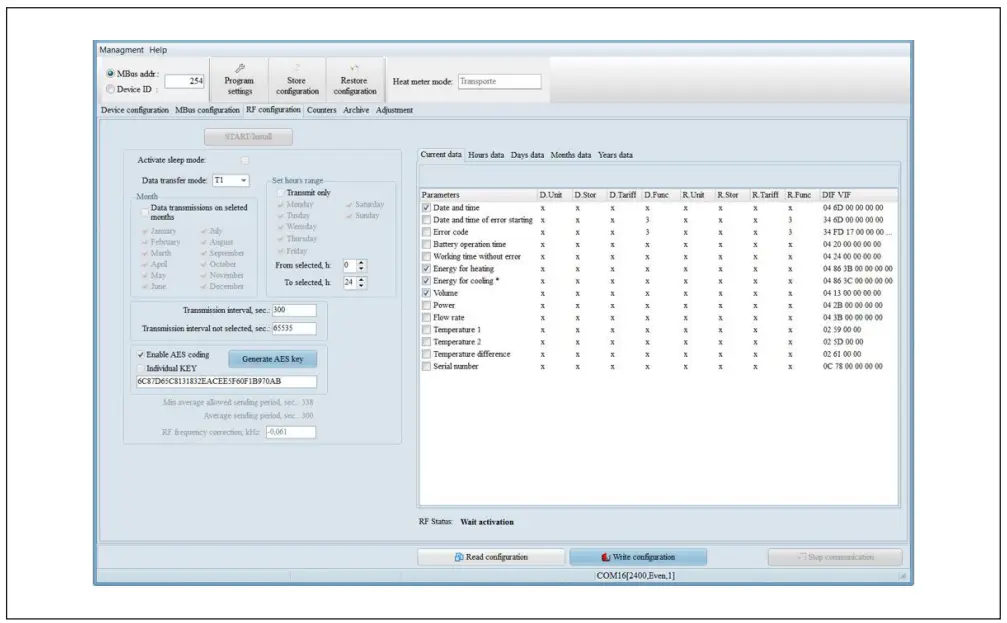Enable the Error code parameter checkbox
The image size is (1007, 623).
tap(426, 232)
